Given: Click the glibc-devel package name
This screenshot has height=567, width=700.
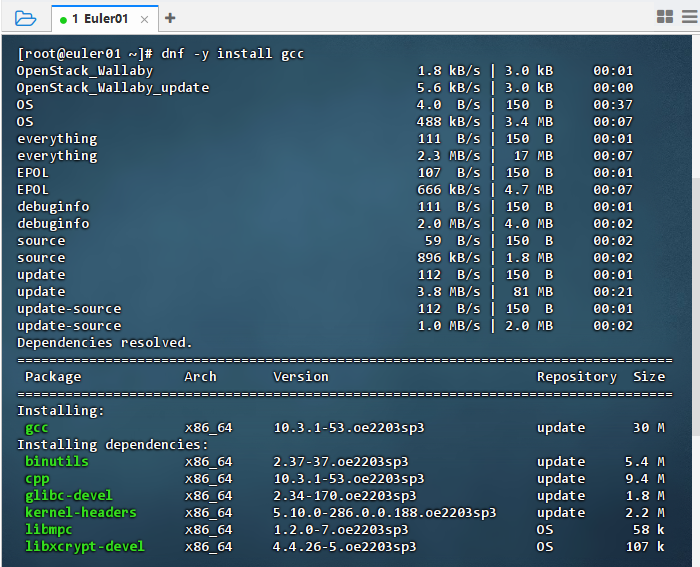Looking at the screenshot, I should click(68, 495).
